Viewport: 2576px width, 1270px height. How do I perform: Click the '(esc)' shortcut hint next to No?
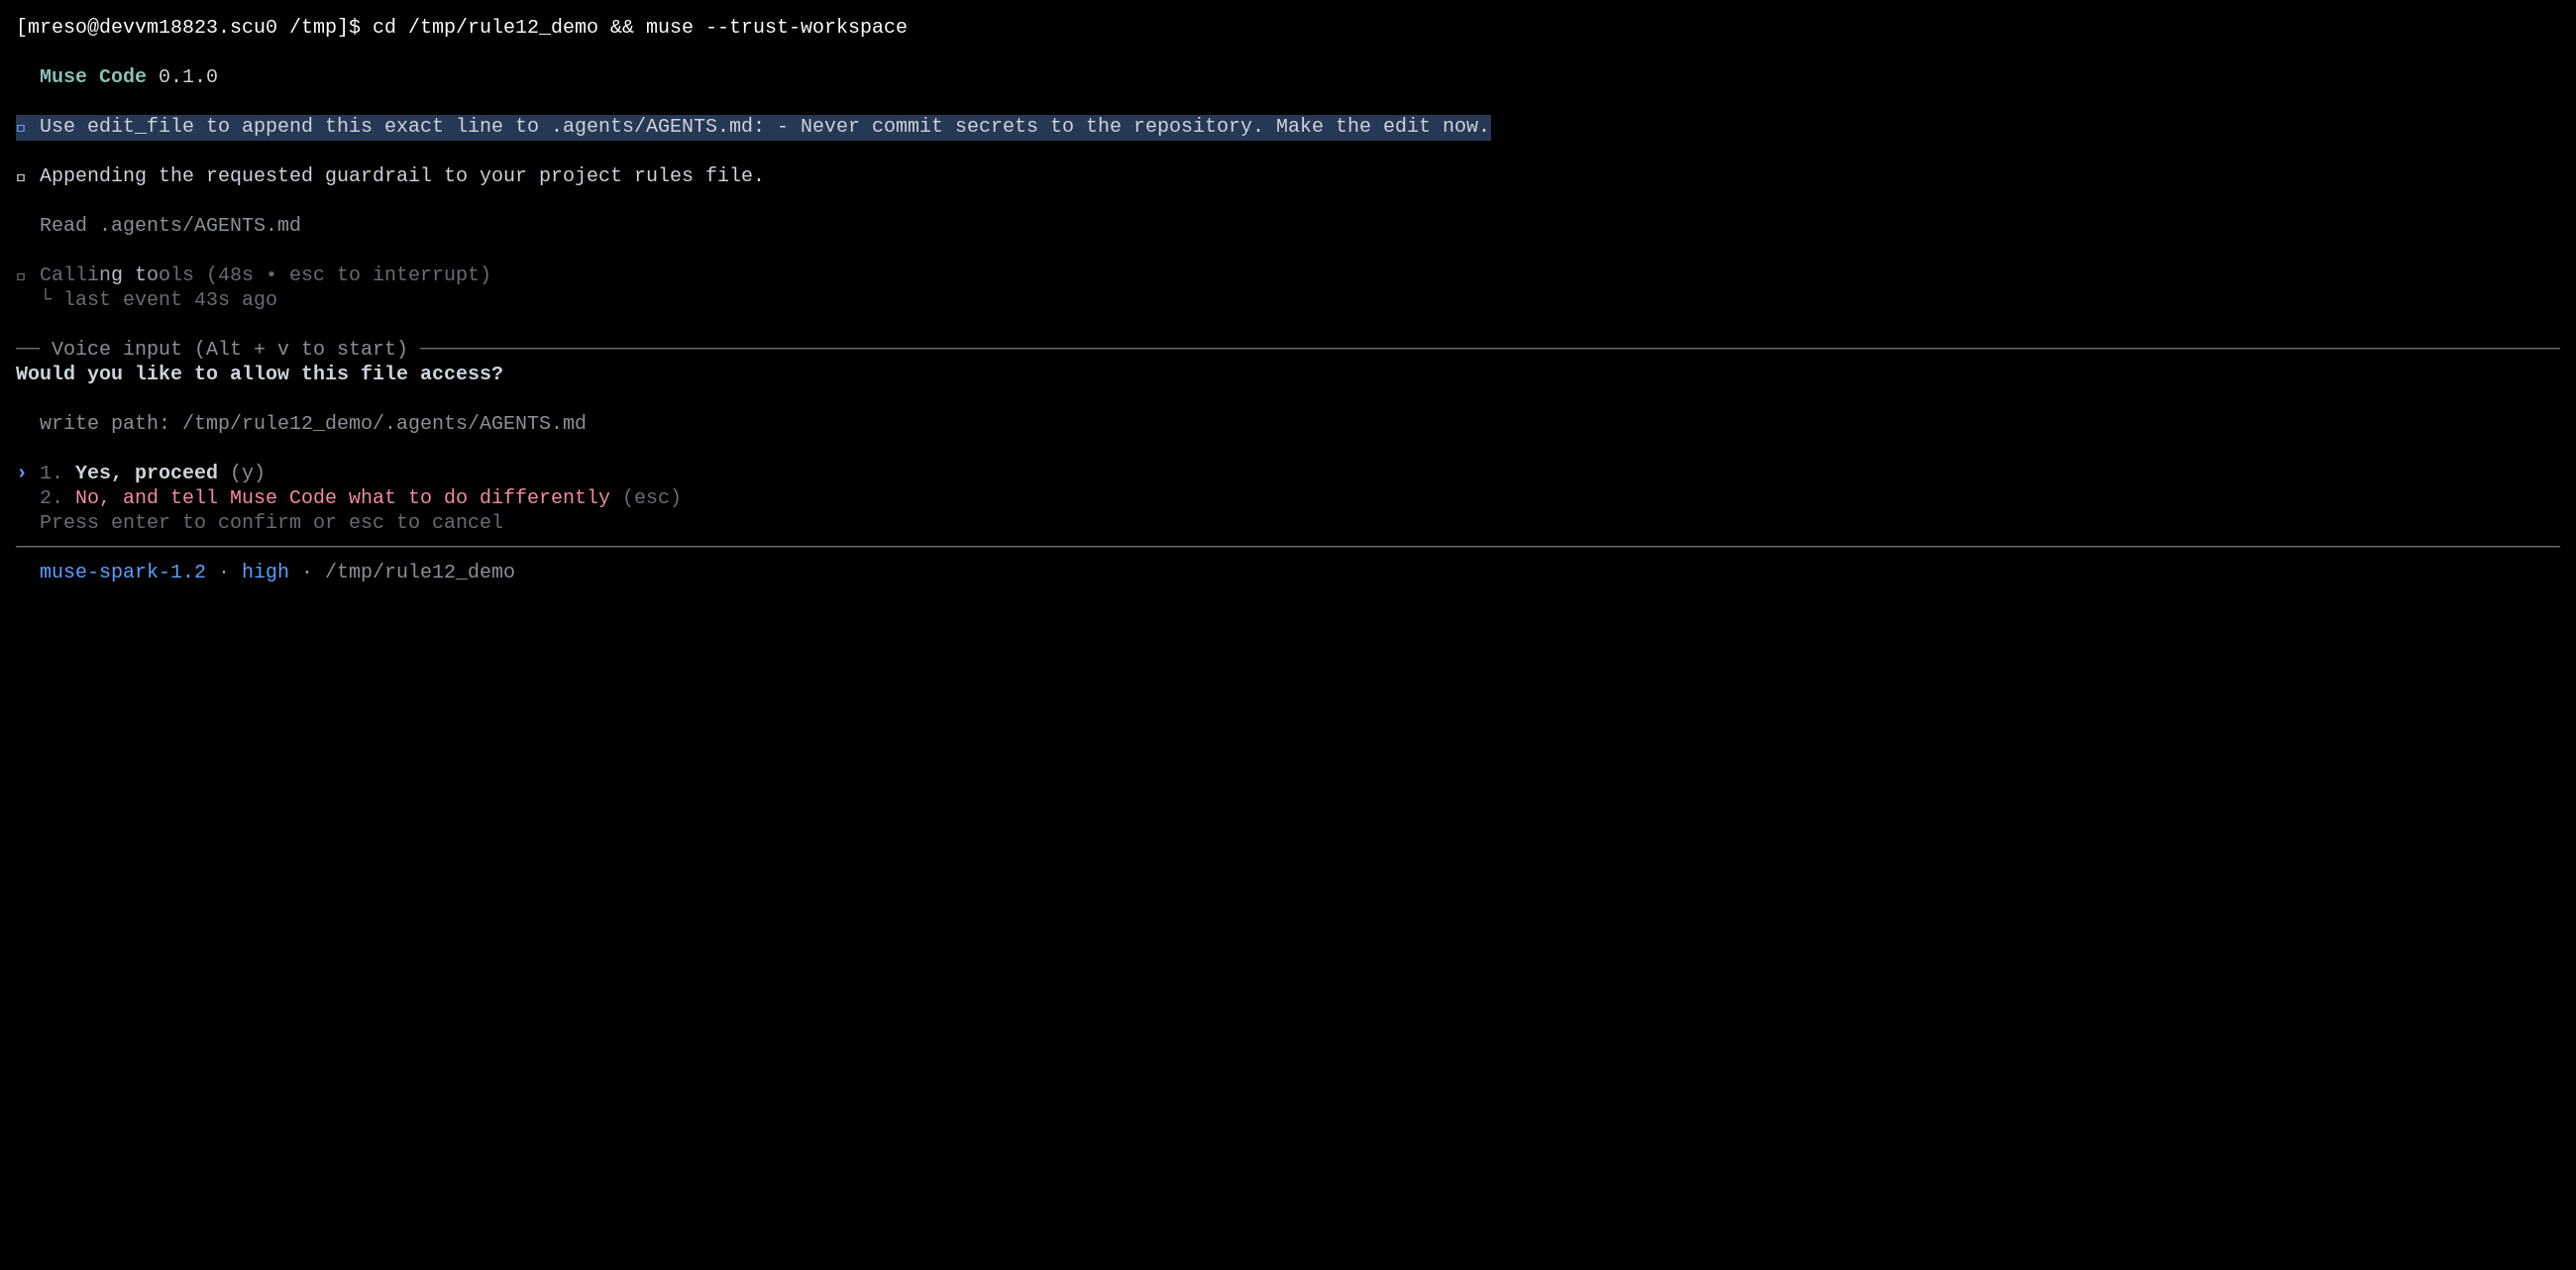pyautogui.click(x=651, y=498)
